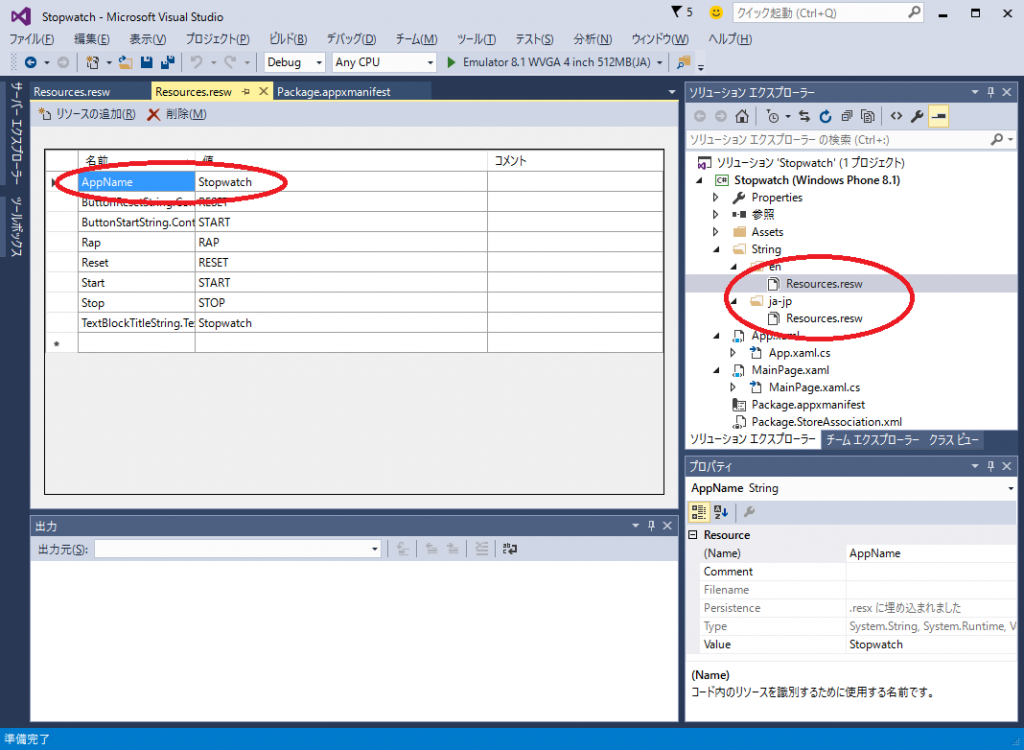Screen dimensions: 1024x750
Task: Click the Save All toolbar icon
Action: (168, 62)
